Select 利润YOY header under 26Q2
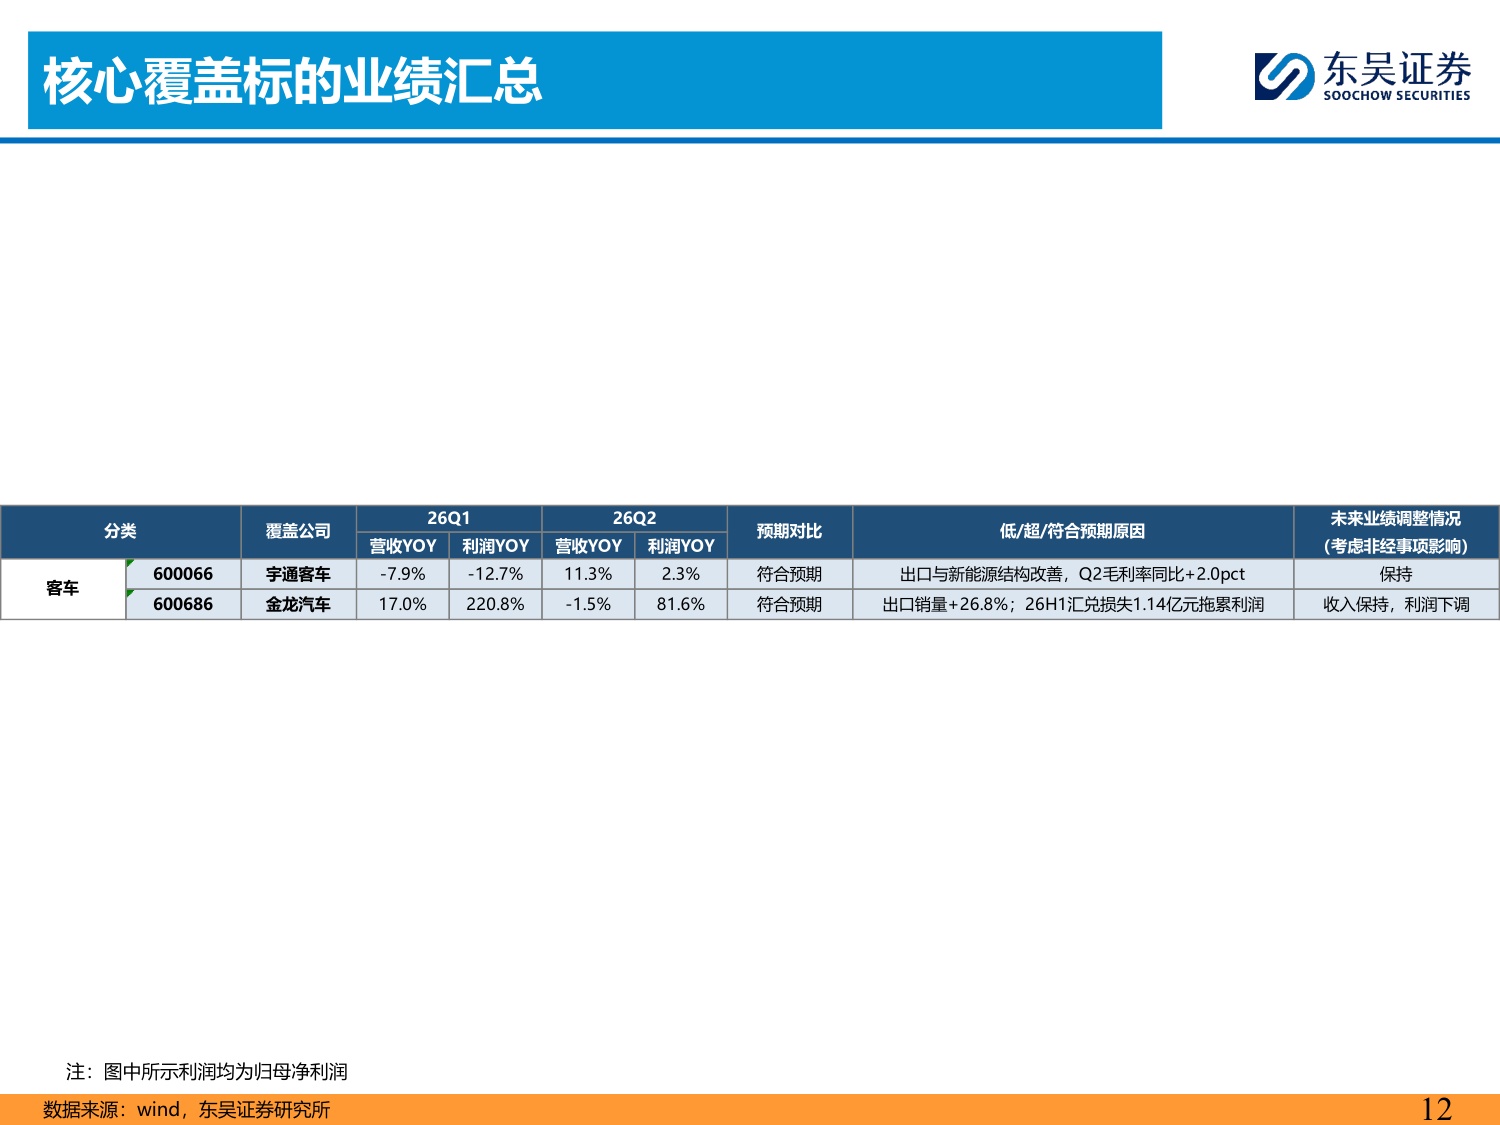This screenshot has height=1125, width=1500. (681, 546)
